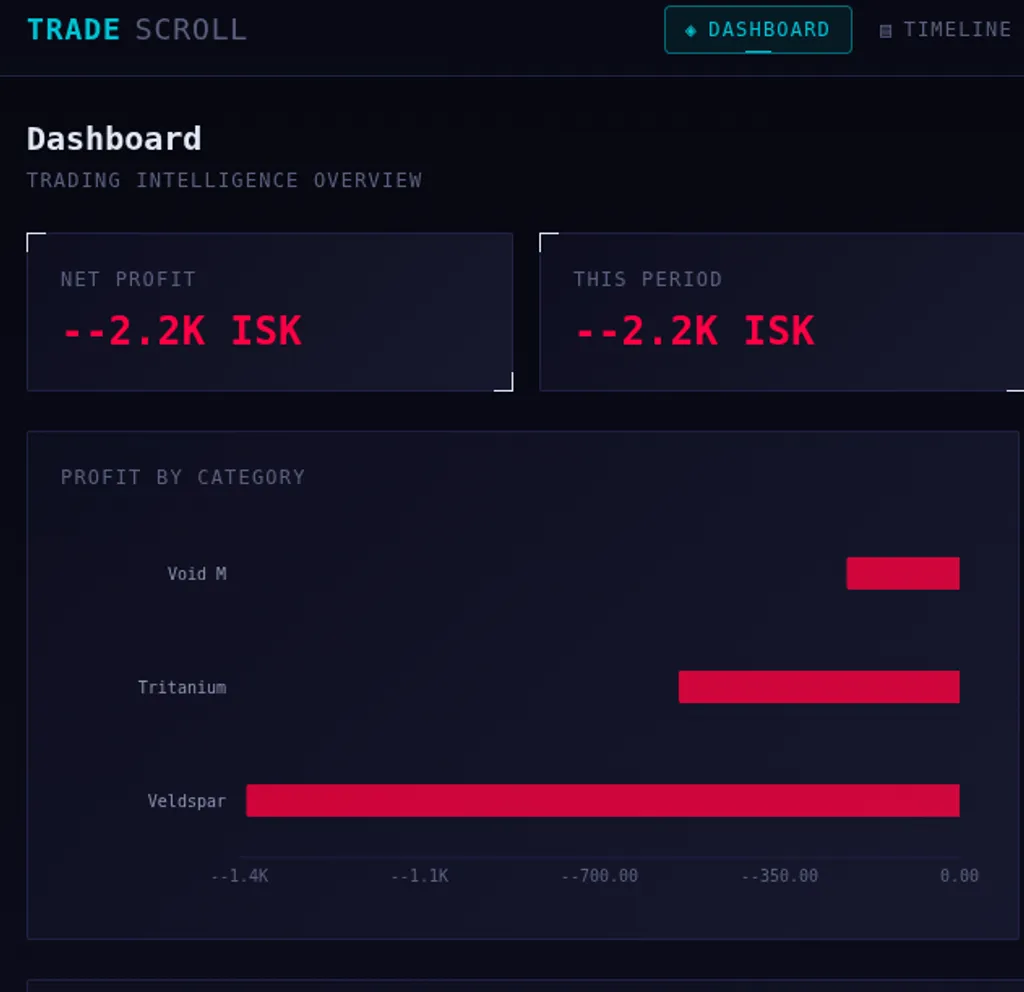Viewport: 1024px width, 992px height.
Task: Toggle the Veldspar category label
Action: pyautogui.click(x=186, y=800)
